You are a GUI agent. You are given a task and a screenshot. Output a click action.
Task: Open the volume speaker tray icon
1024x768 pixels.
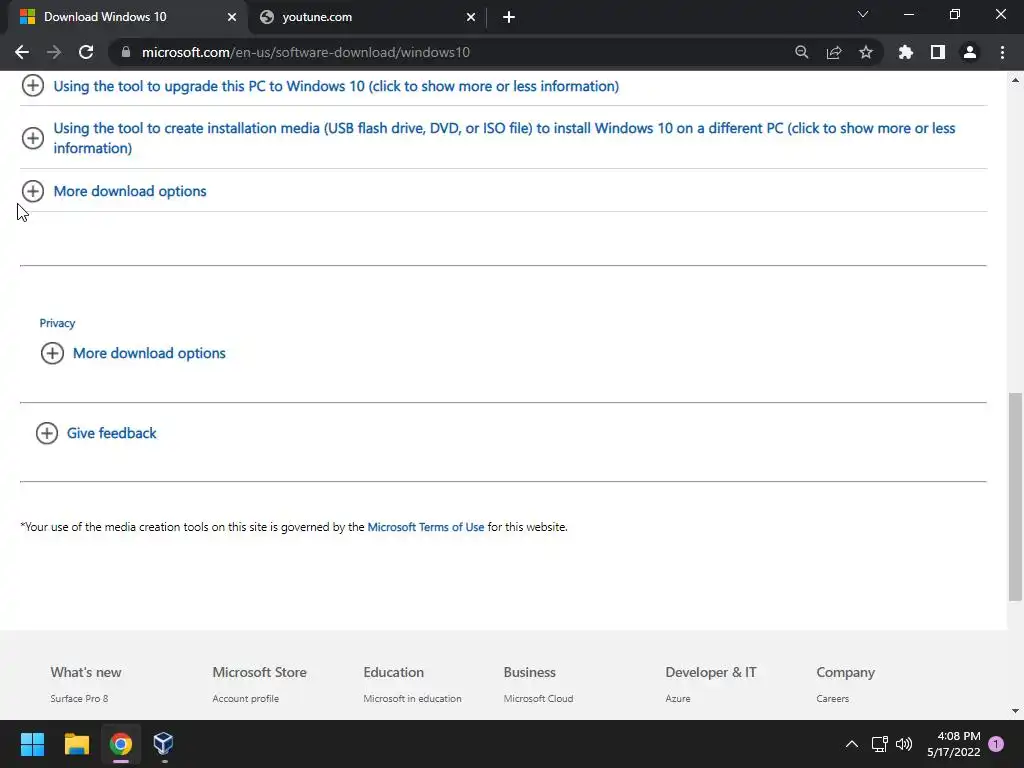pos(904,744)
